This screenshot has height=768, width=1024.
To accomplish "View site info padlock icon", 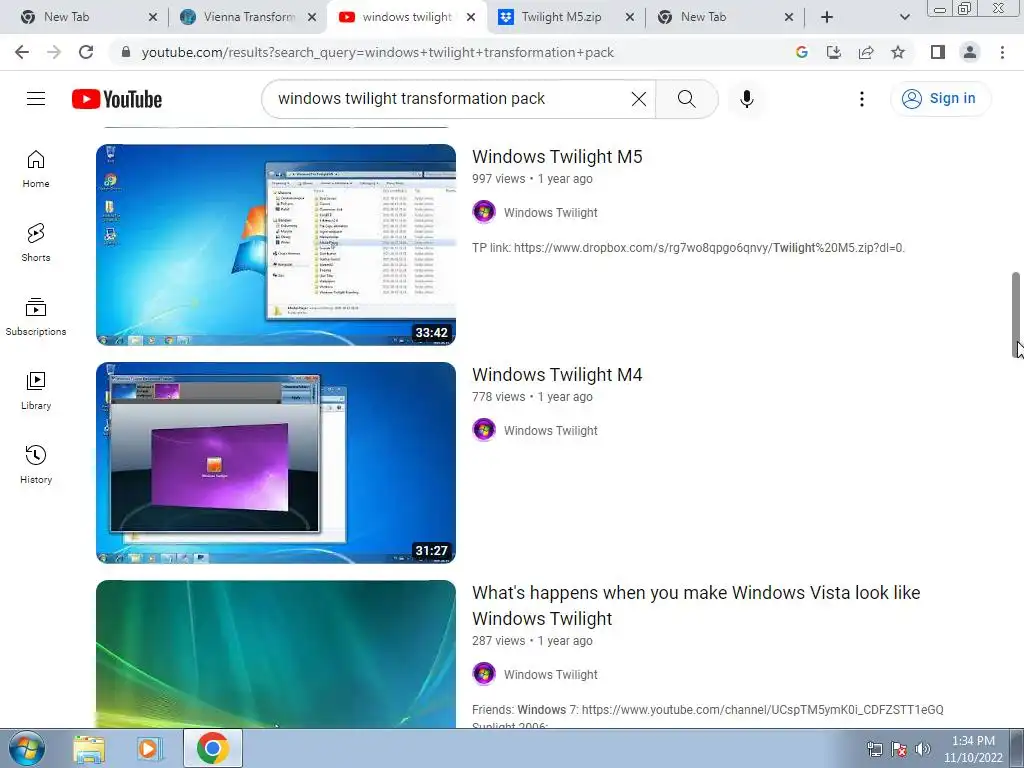I will 125,52.
